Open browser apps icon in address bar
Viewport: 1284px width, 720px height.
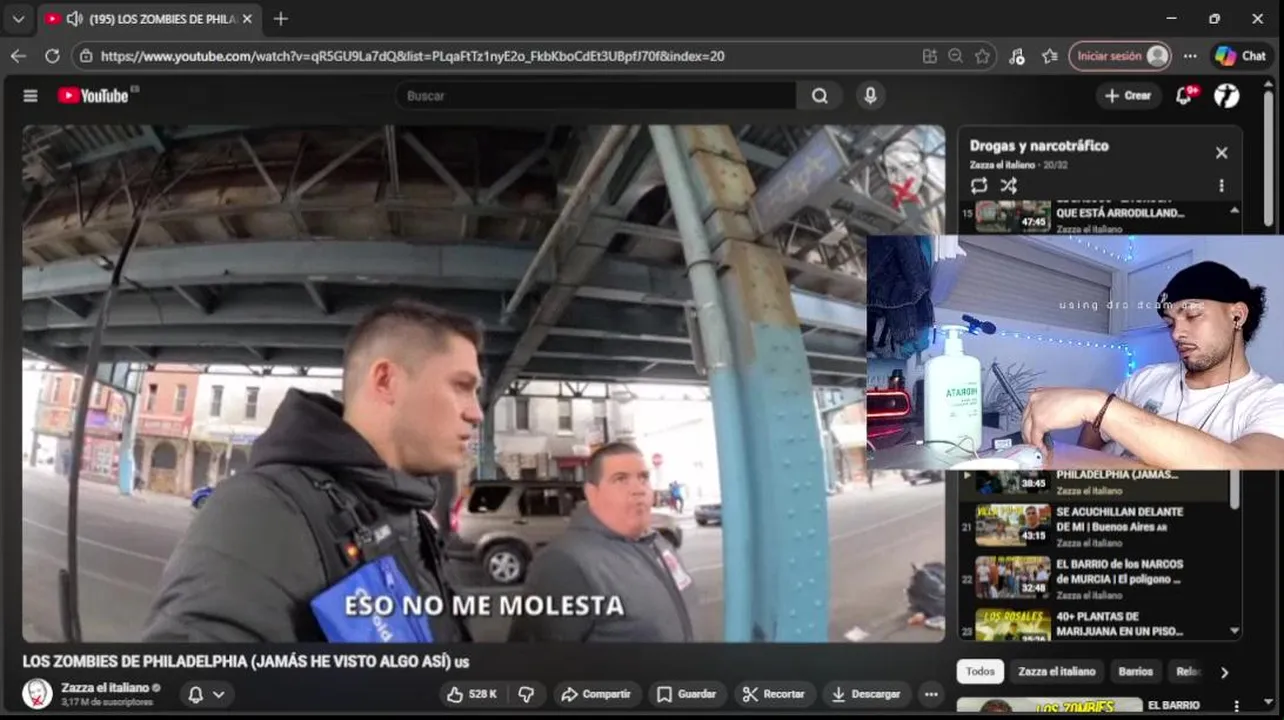(x=930, y=56)
